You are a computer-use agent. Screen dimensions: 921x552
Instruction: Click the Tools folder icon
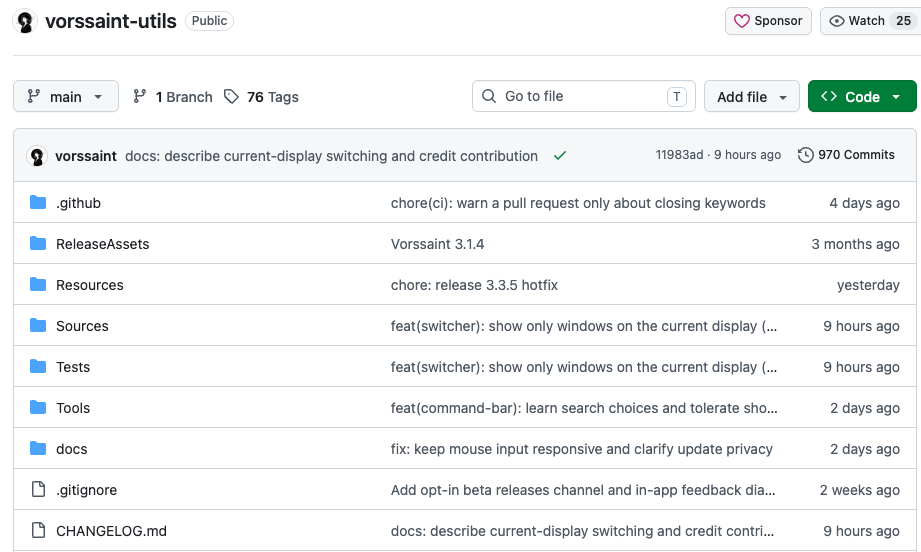point(38,407)
